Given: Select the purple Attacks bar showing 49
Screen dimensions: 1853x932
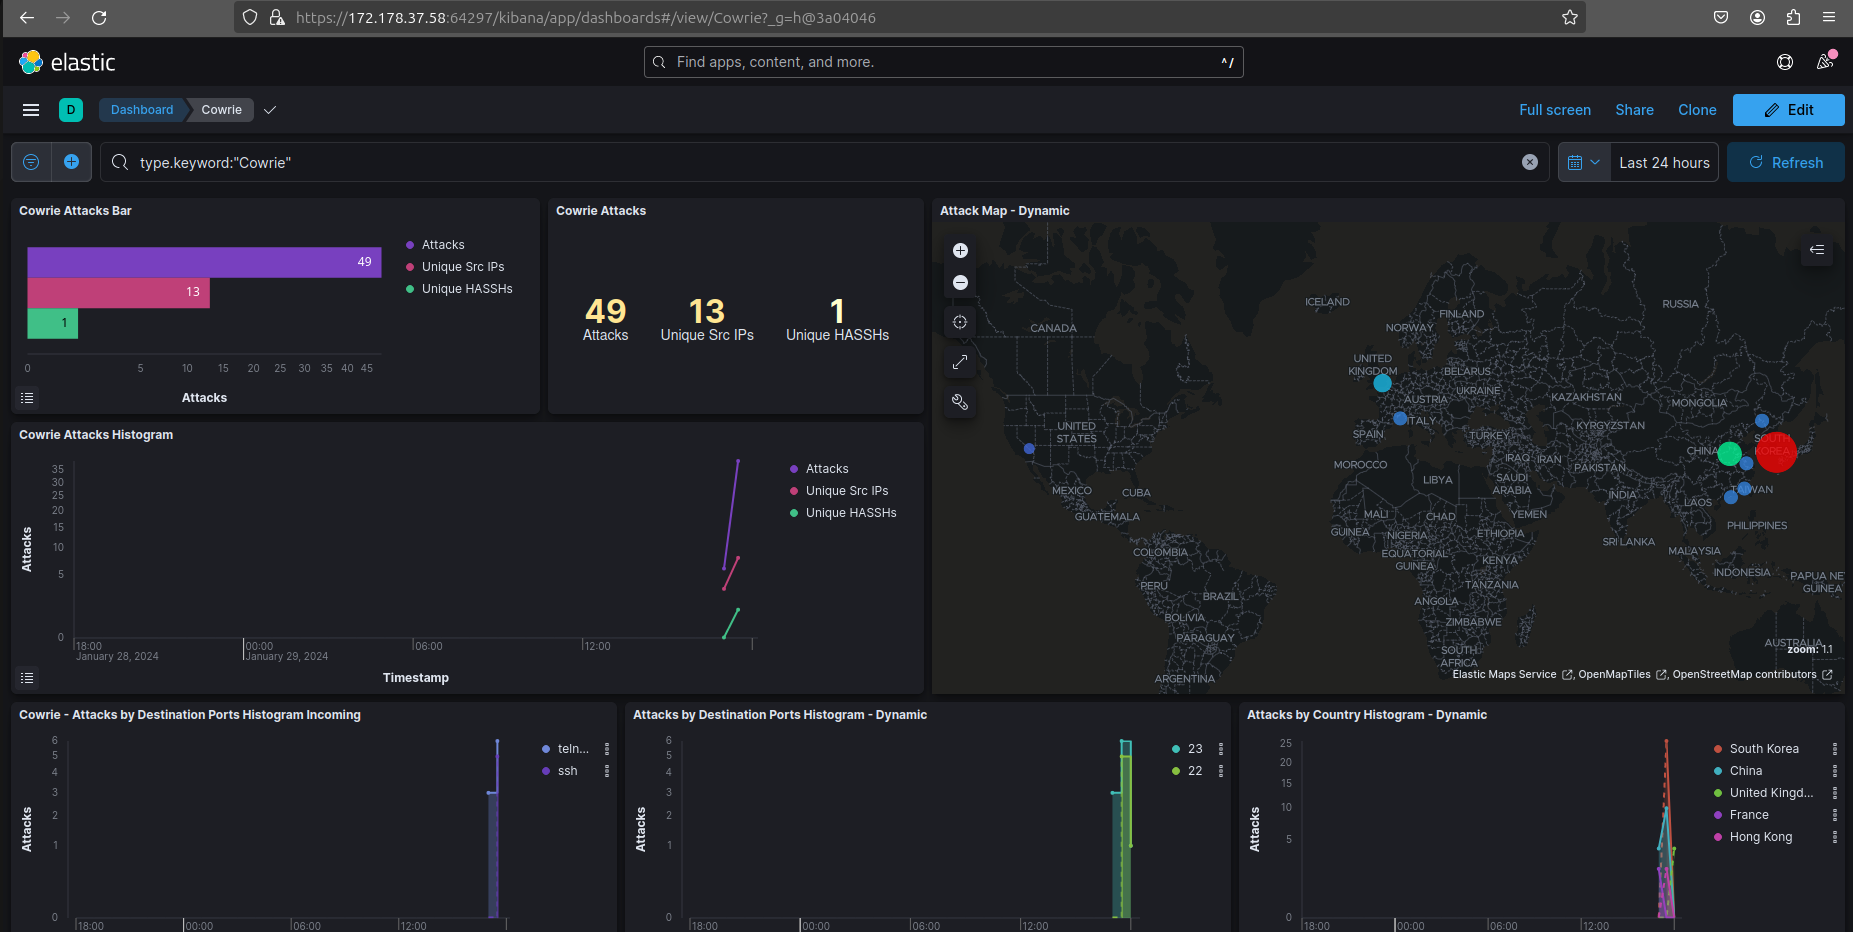Looking at the screenshot, I should (x=204, y=262).
